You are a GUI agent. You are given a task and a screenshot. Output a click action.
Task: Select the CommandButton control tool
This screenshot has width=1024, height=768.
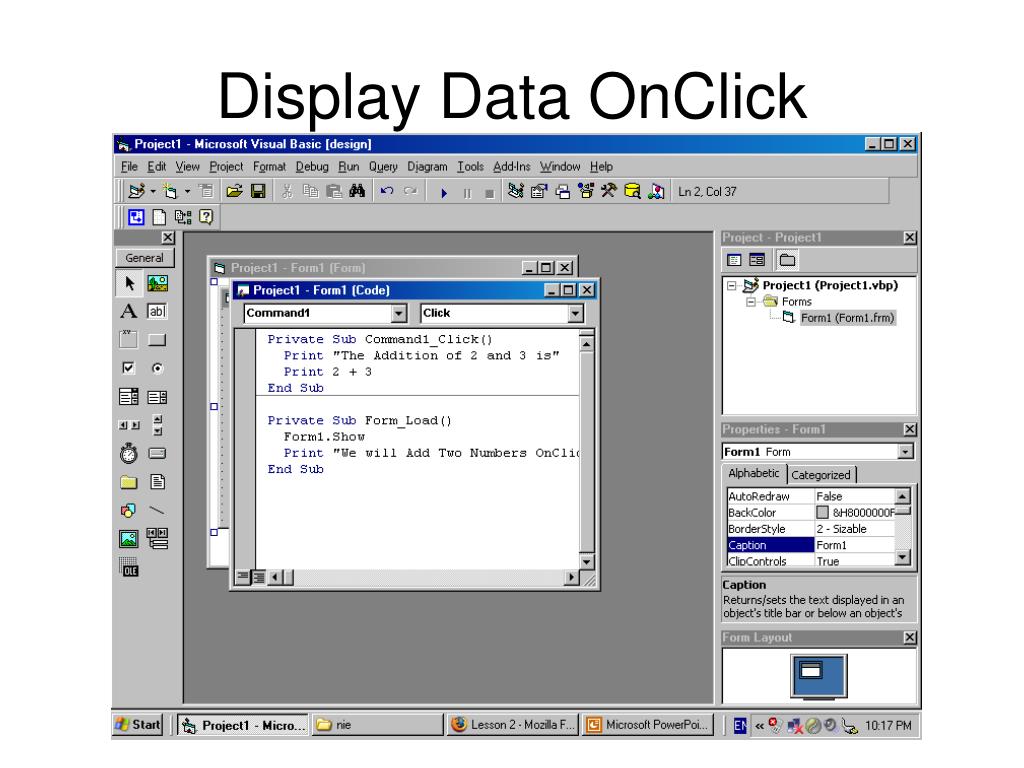pyautogui.click(x=157, y=340)
